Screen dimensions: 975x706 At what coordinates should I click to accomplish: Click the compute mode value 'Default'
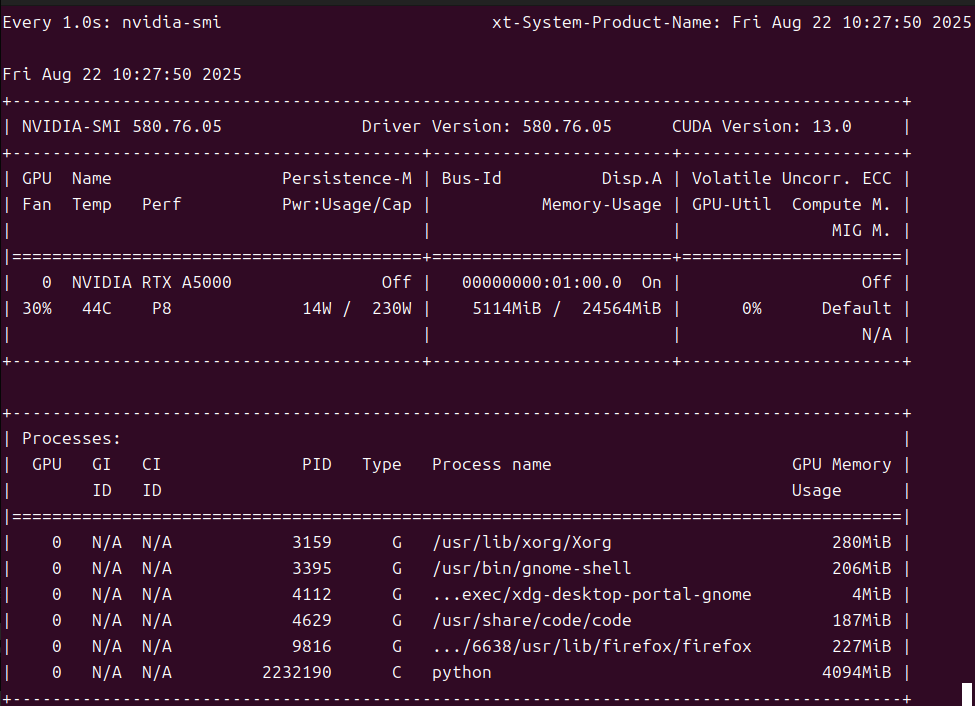pos(856,309)
